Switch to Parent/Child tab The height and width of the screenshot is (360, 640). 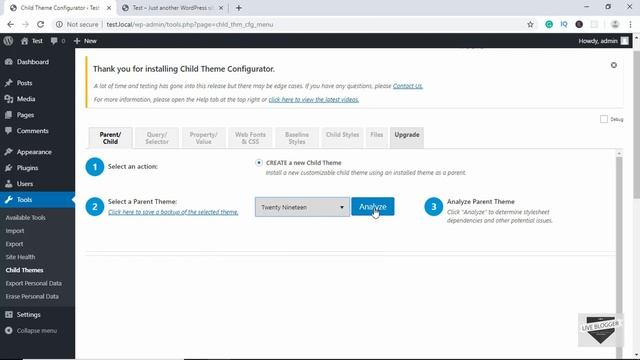pyautogui.click(x=110, y=138)
